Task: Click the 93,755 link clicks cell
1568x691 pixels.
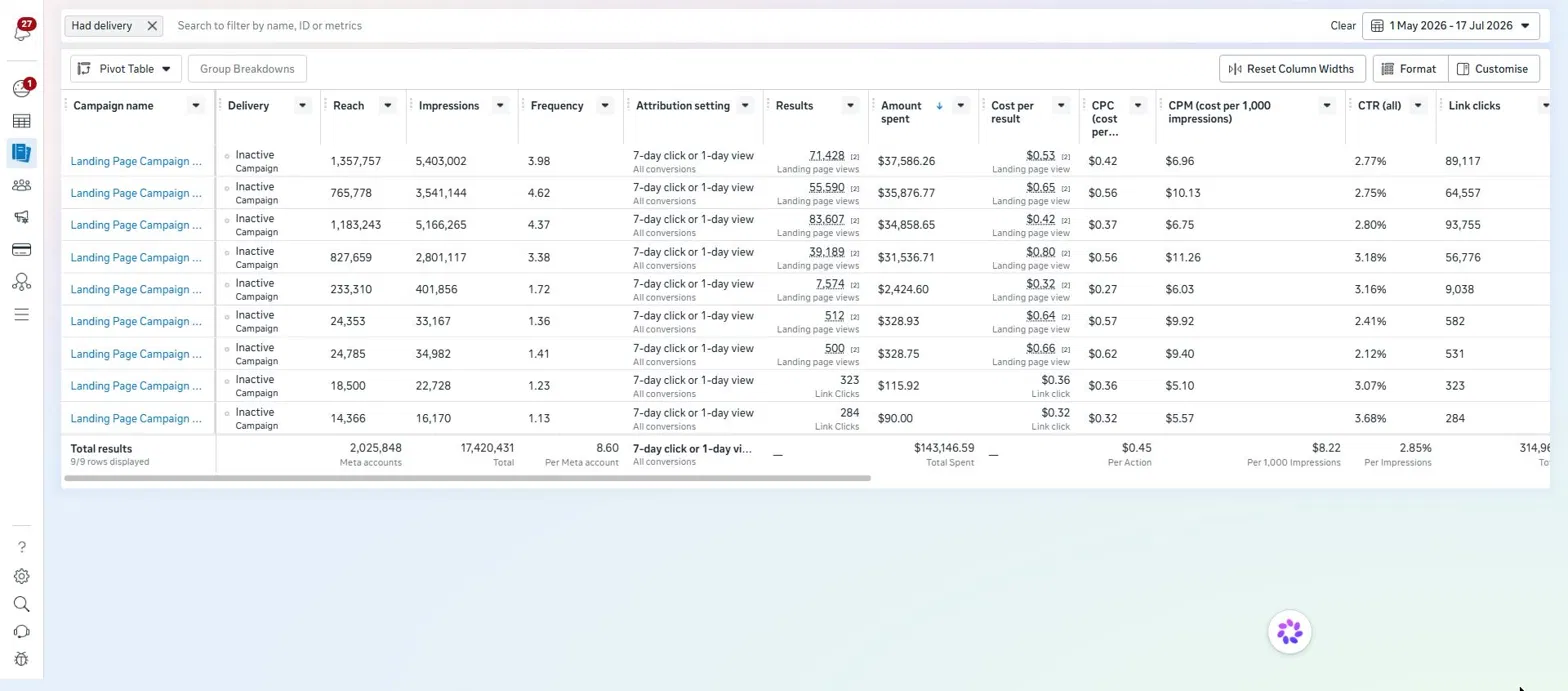Action: click(1463, 225)
